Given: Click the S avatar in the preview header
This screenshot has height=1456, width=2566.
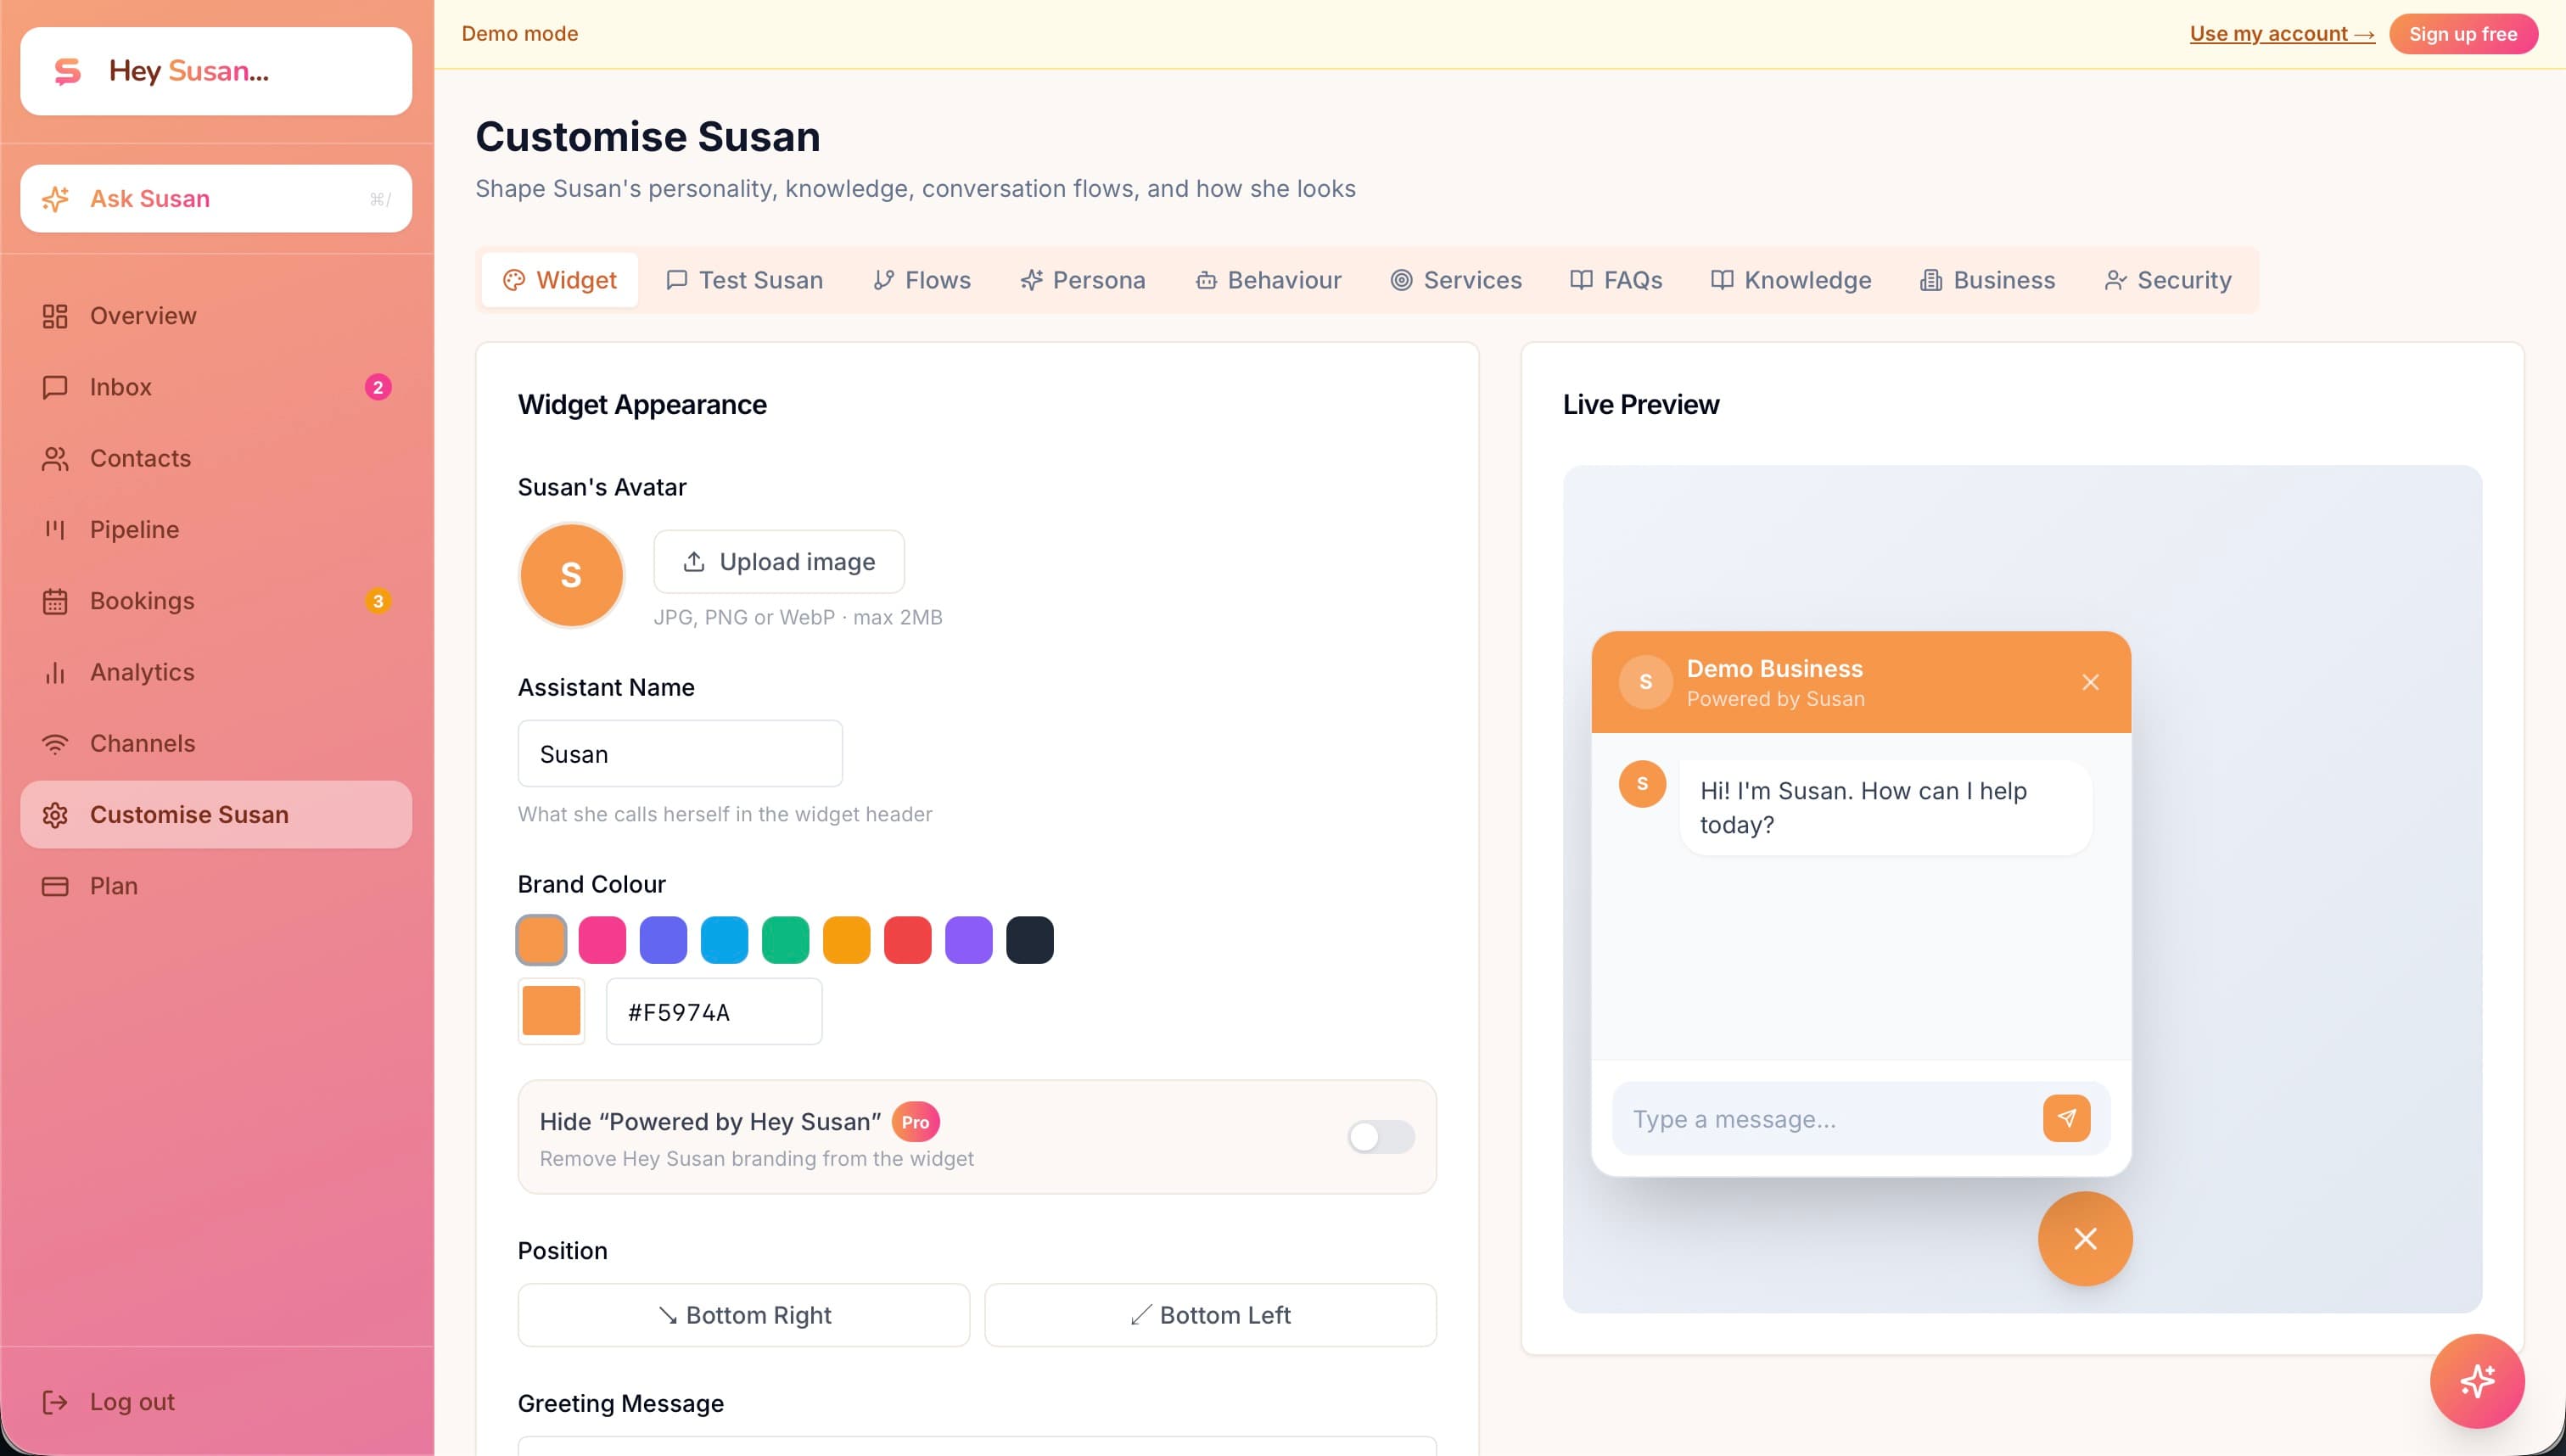Looking at the screenshot, I should (1645, 682).
